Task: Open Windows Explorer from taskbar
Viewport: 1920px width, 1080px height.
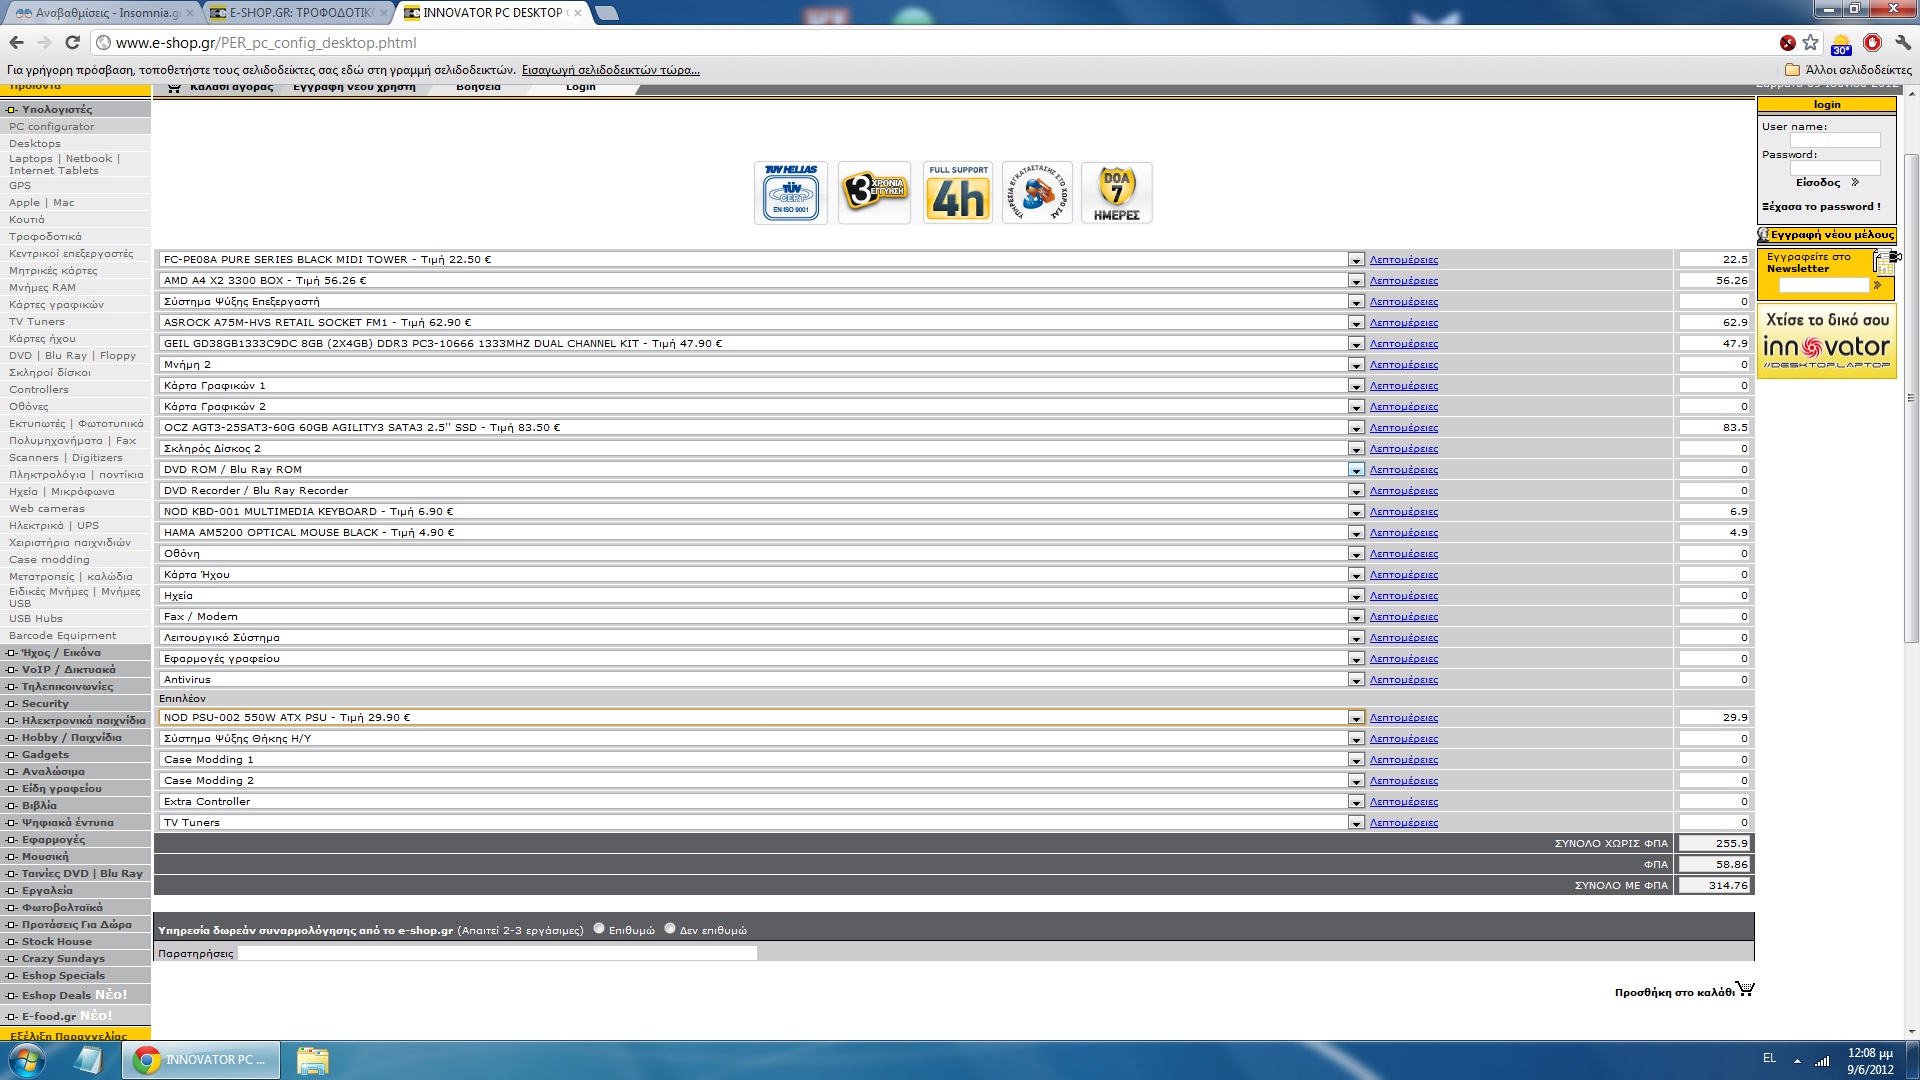Action: [312, 1060]
